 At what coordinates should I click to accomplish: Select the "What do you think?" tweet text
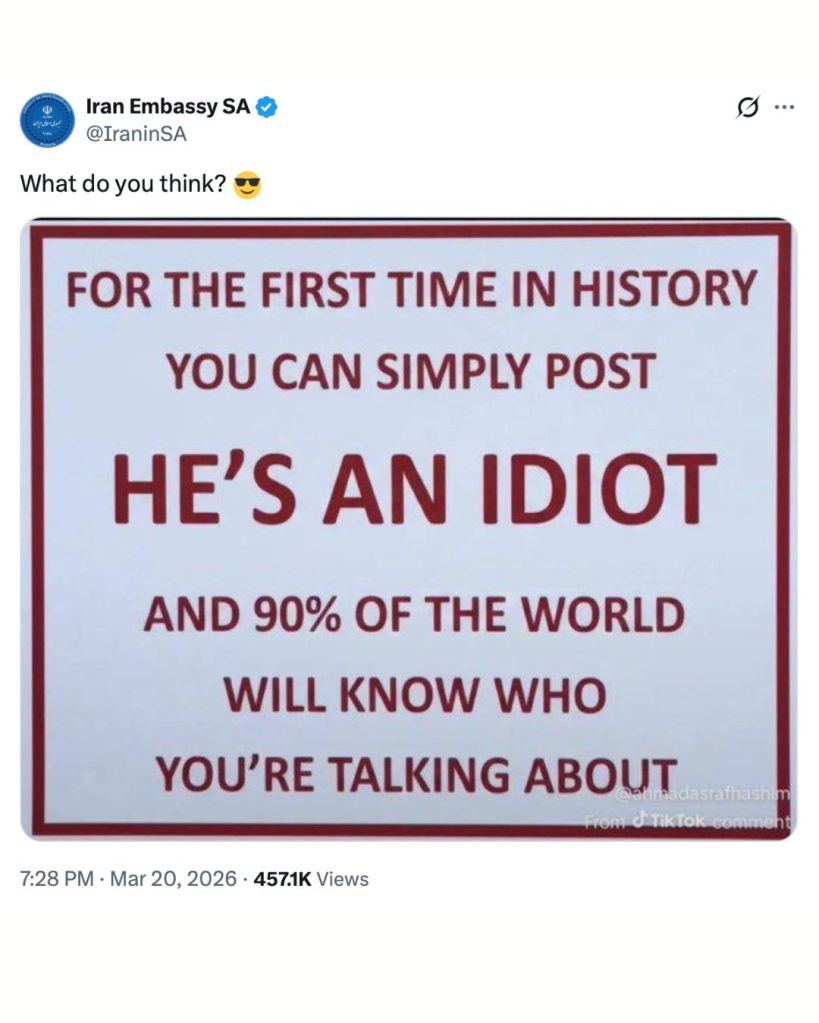122,185
